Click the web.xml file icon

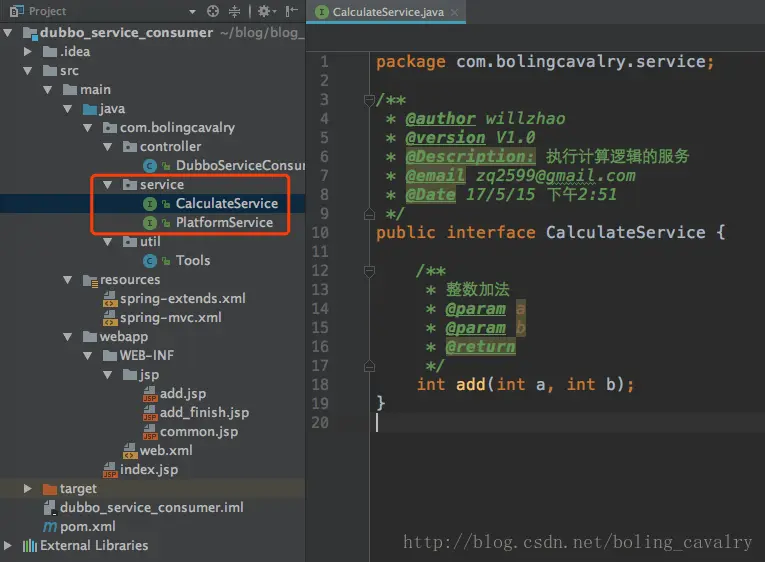pos(130,451)
